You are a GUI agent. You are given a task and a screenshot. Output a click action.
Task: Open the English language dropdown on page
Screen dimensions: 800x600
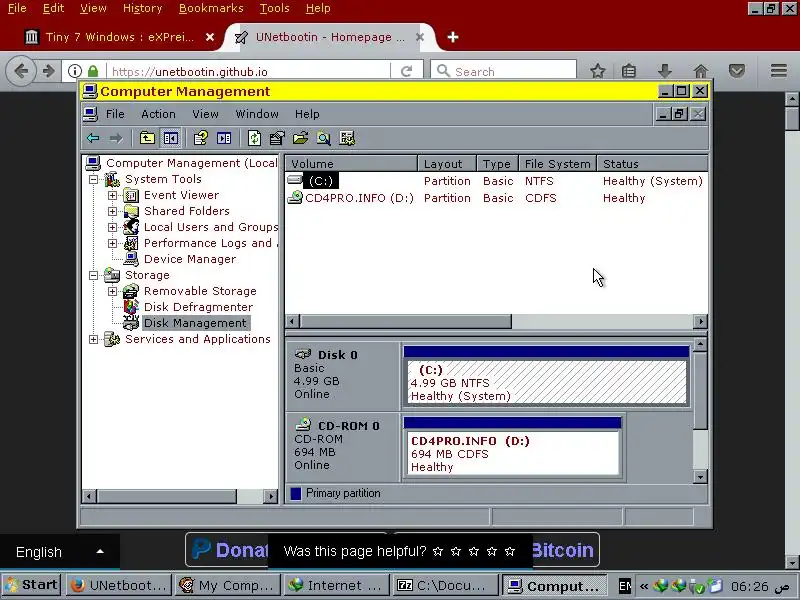point(60,552)
